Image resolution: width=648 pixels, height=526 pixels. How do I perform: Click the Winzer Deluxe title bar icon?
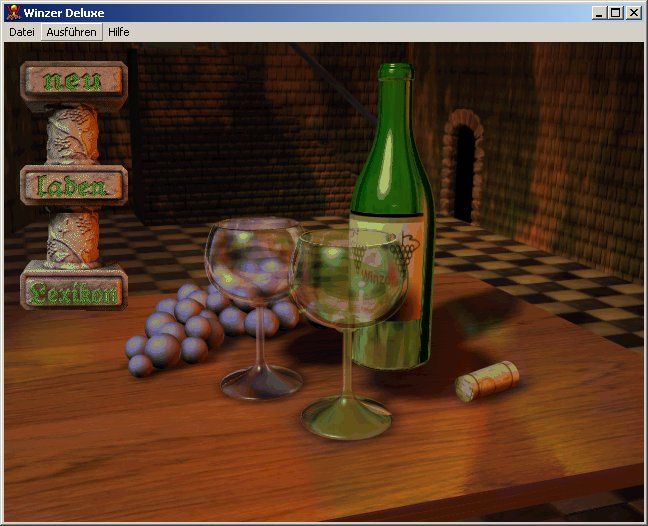[13, 13]
